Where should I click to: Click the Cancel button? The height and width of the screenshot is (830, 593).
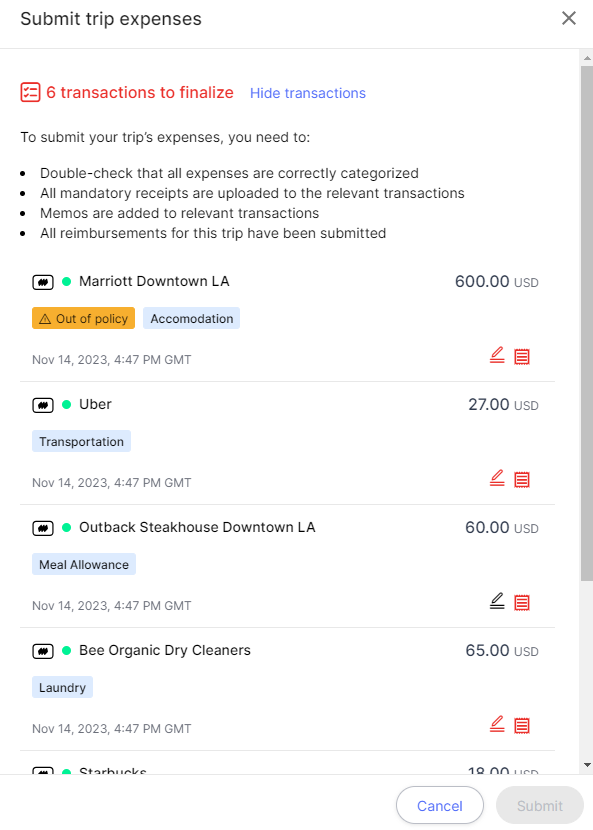pyautogui.click(x=439, y=805)
